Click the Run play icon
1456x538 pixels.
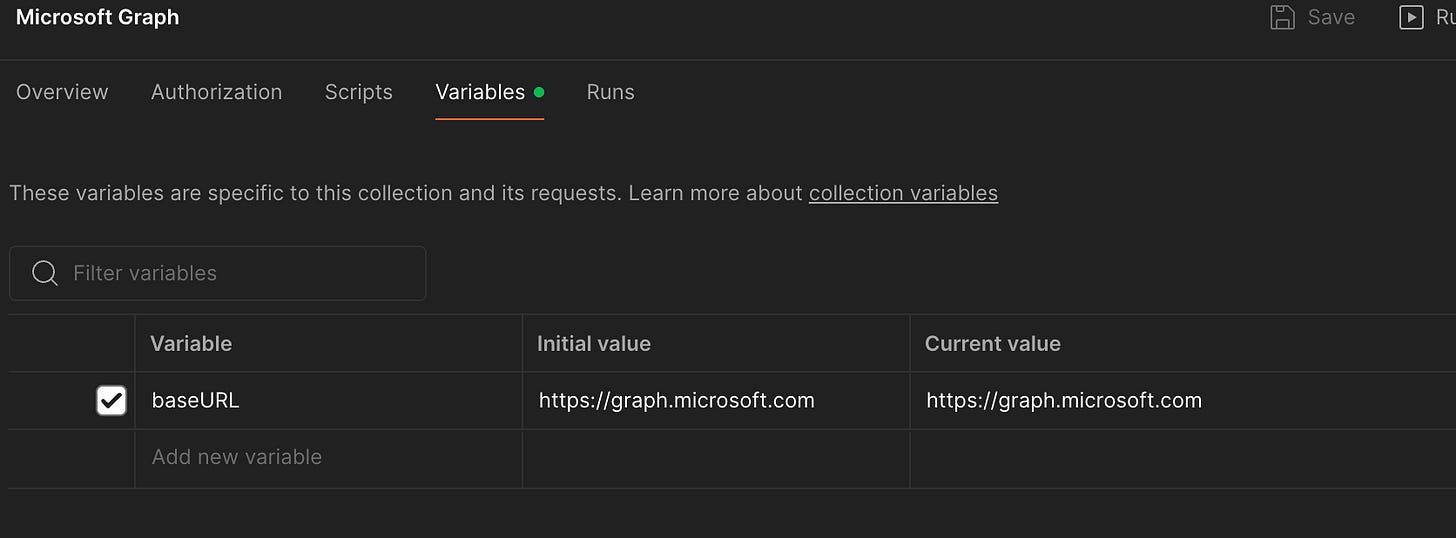1410,17
